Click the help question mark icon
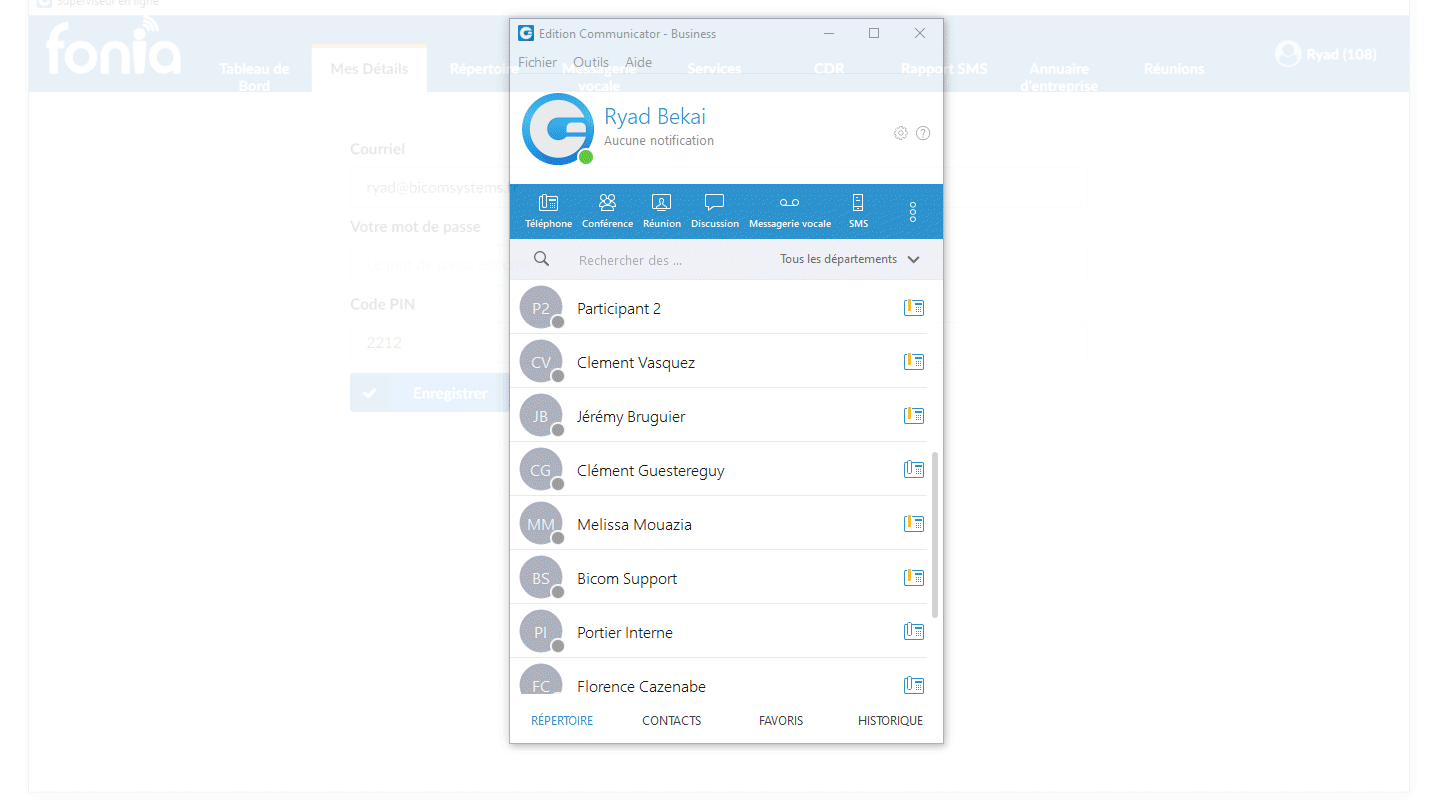 coord(923,133)
